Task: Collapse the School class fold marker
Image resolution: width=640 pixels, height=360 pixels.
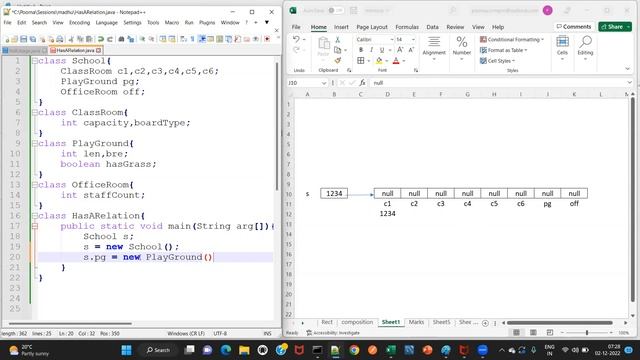Action: 35,61
